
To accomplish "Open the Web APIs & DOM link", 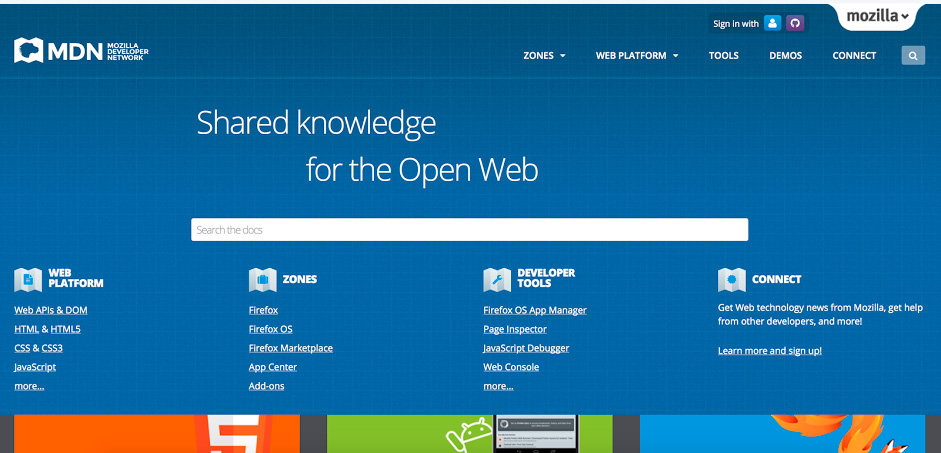I will [51, 310].
